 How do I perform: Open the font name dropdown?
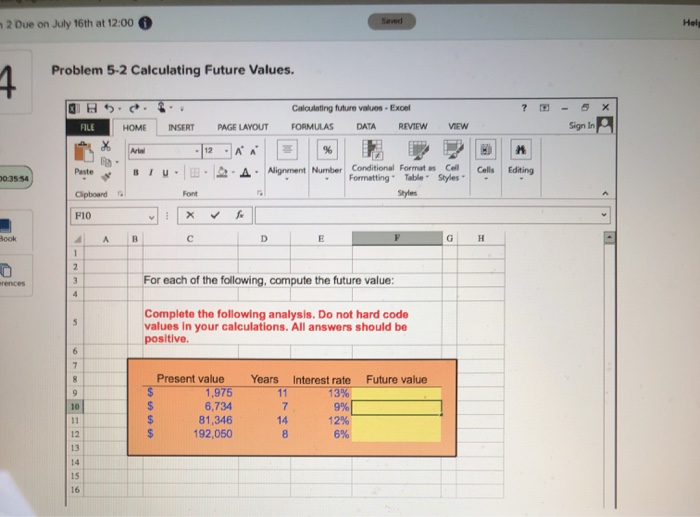pos(197,151)
